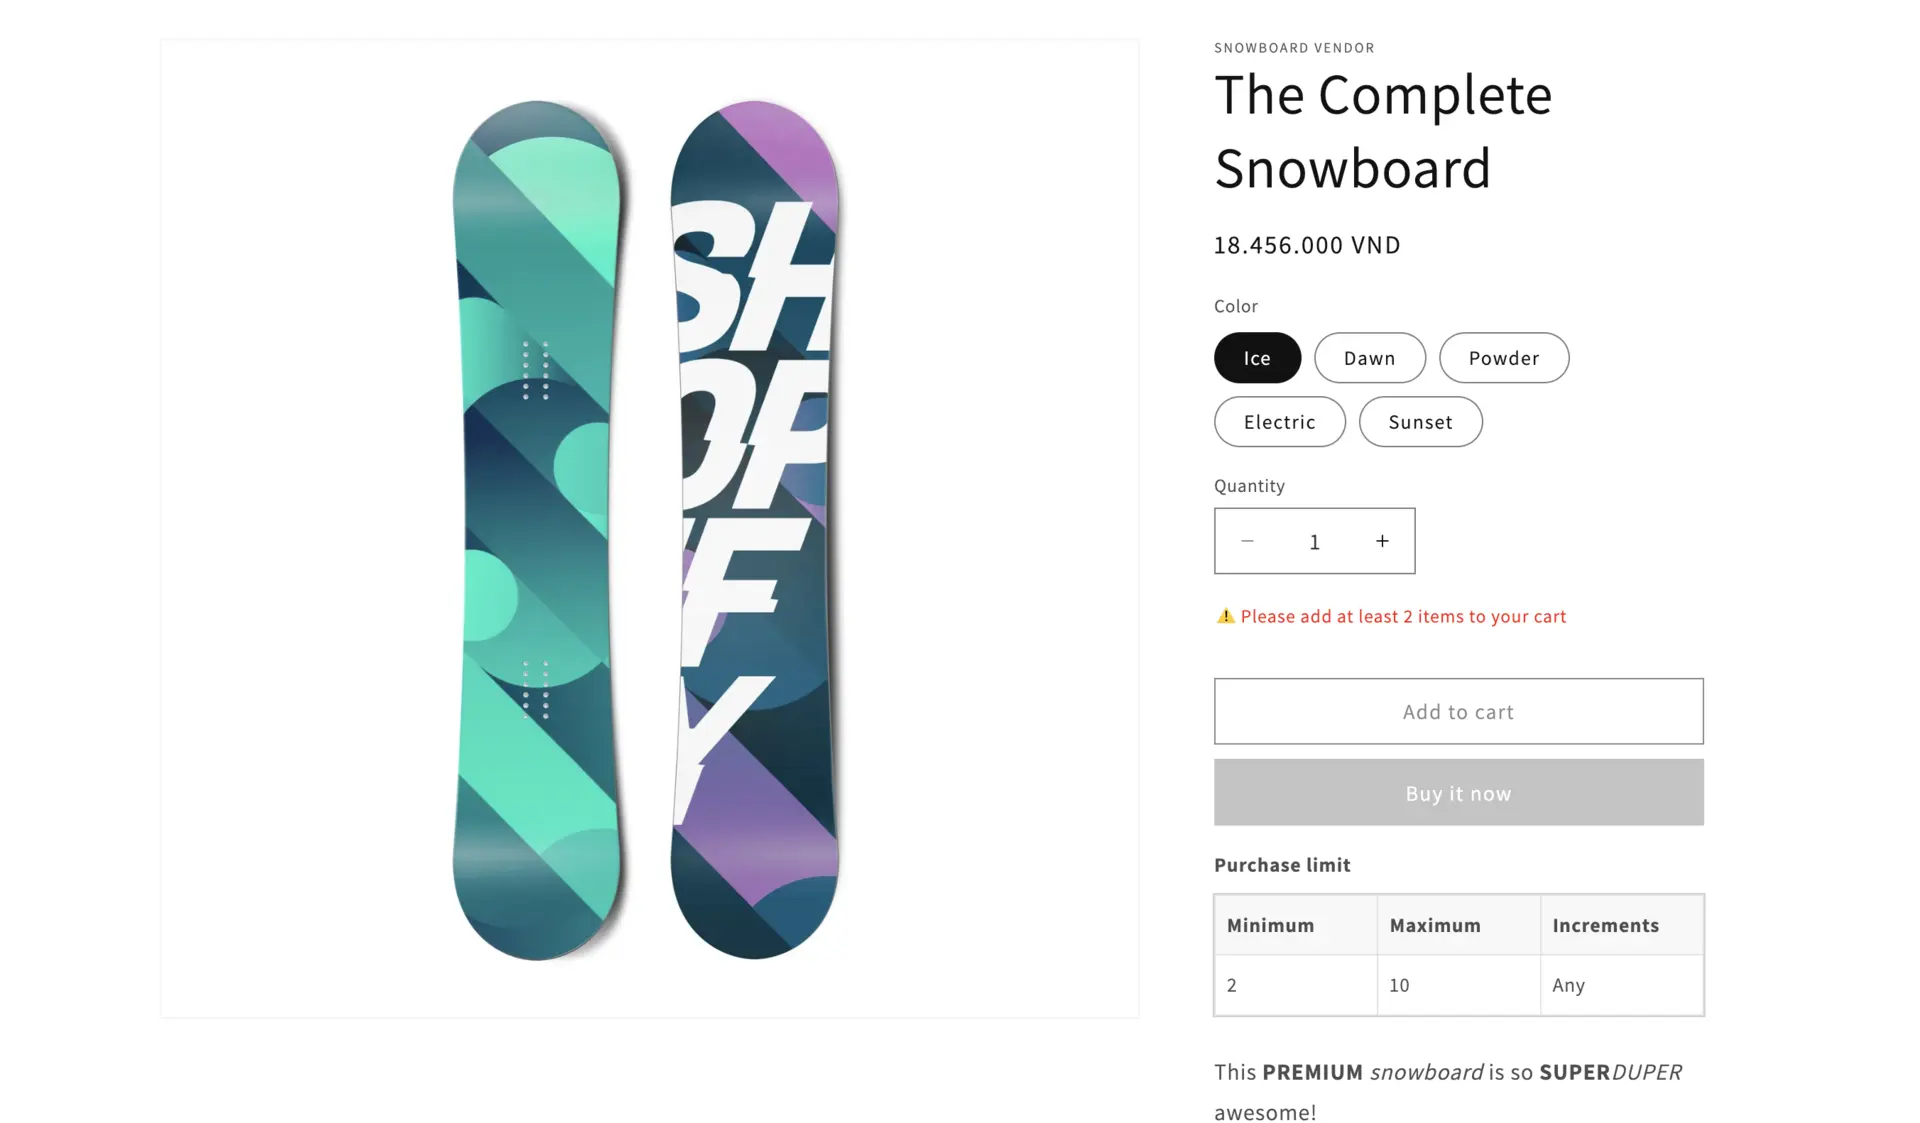Click the Snowboard Vendor label
The image size is (1920, 1123).
(1294, 47)
